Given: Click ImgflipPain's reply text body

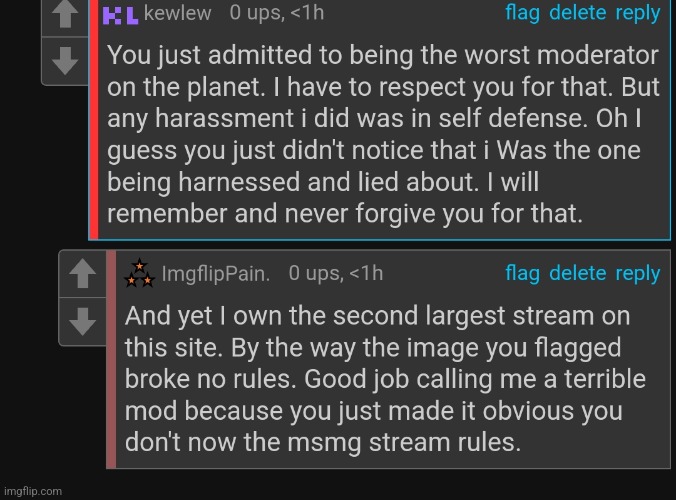Looking at the screenshot, I should (x=385, y=380).
